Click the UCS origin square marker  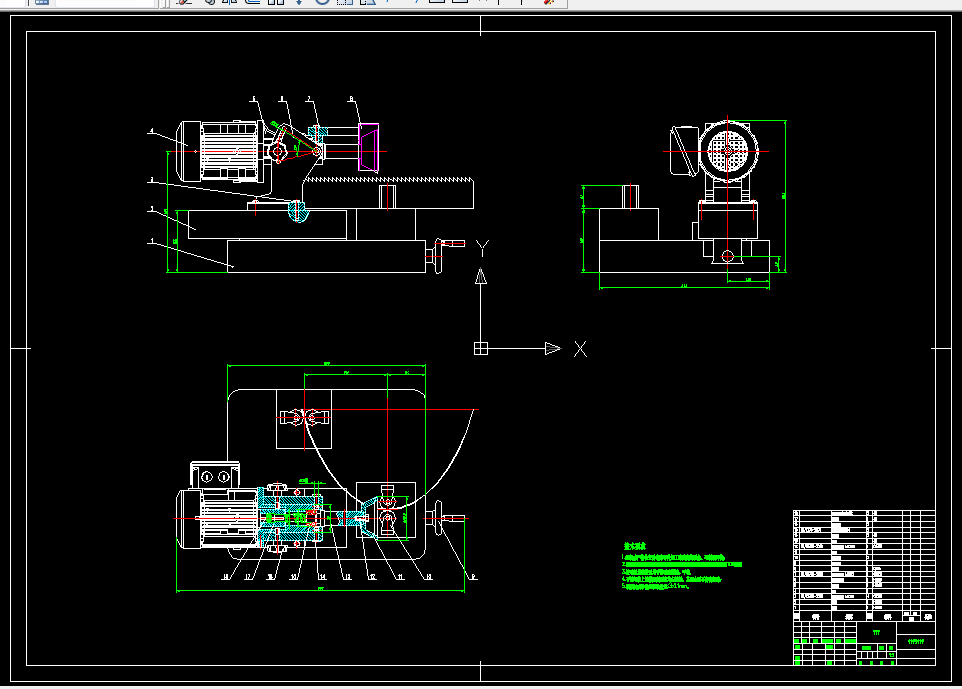pos(481,348)
